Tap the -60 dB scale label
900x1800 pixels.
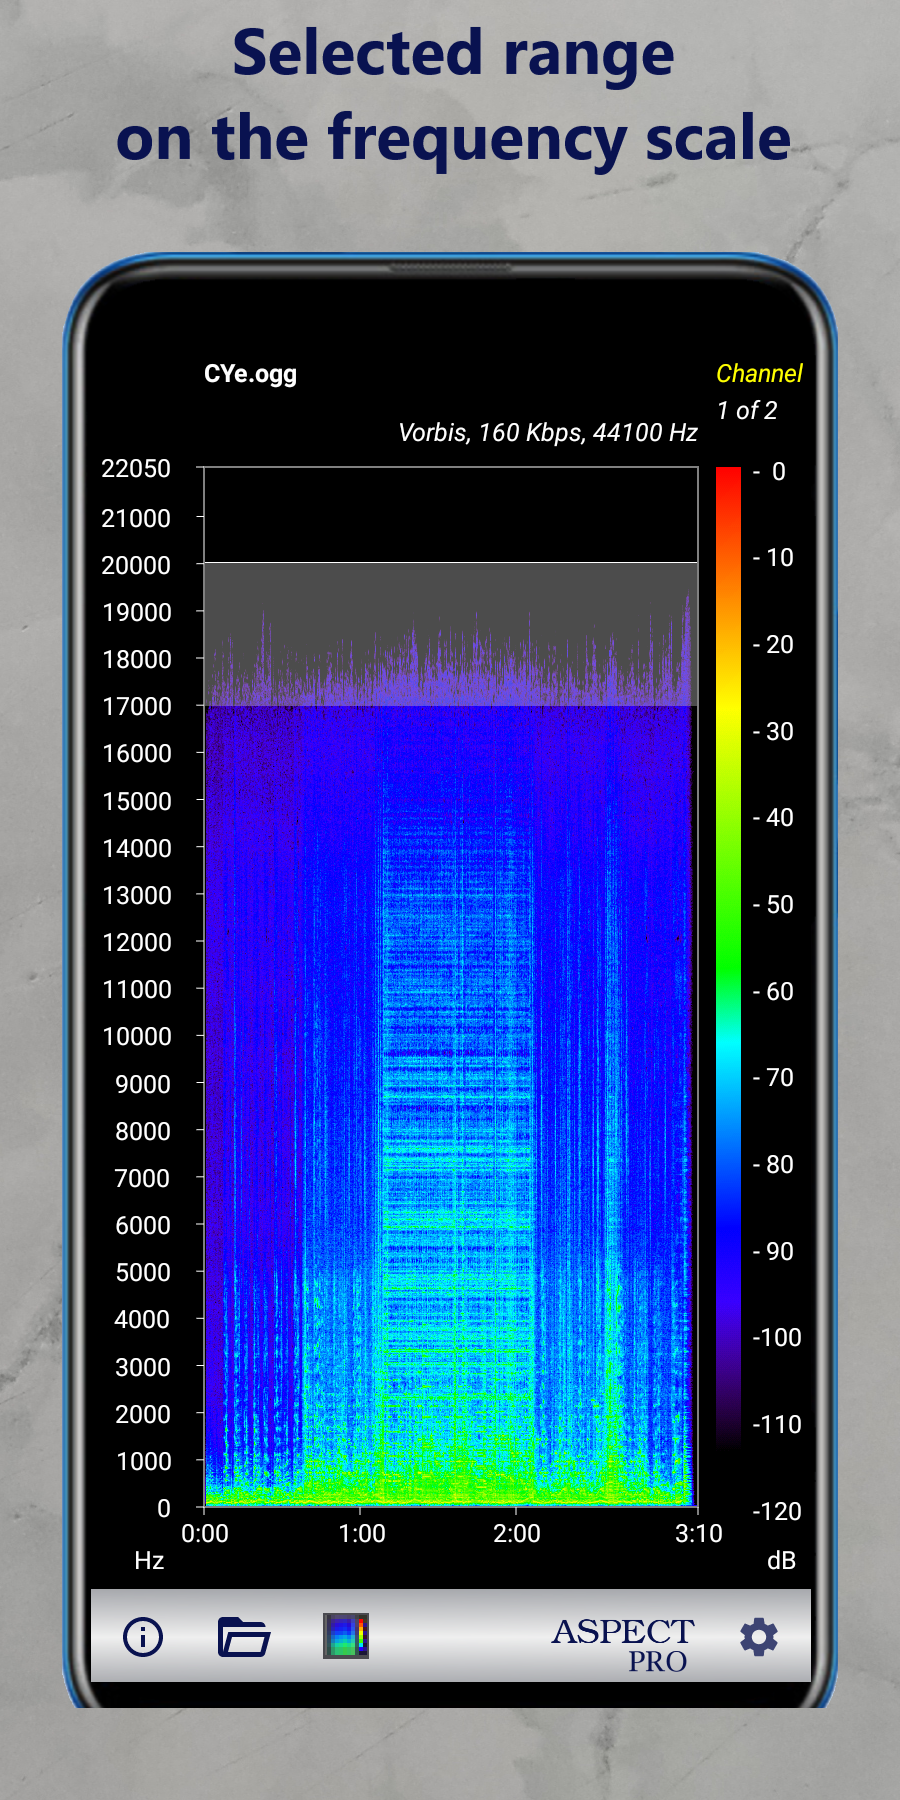point(773,991)
